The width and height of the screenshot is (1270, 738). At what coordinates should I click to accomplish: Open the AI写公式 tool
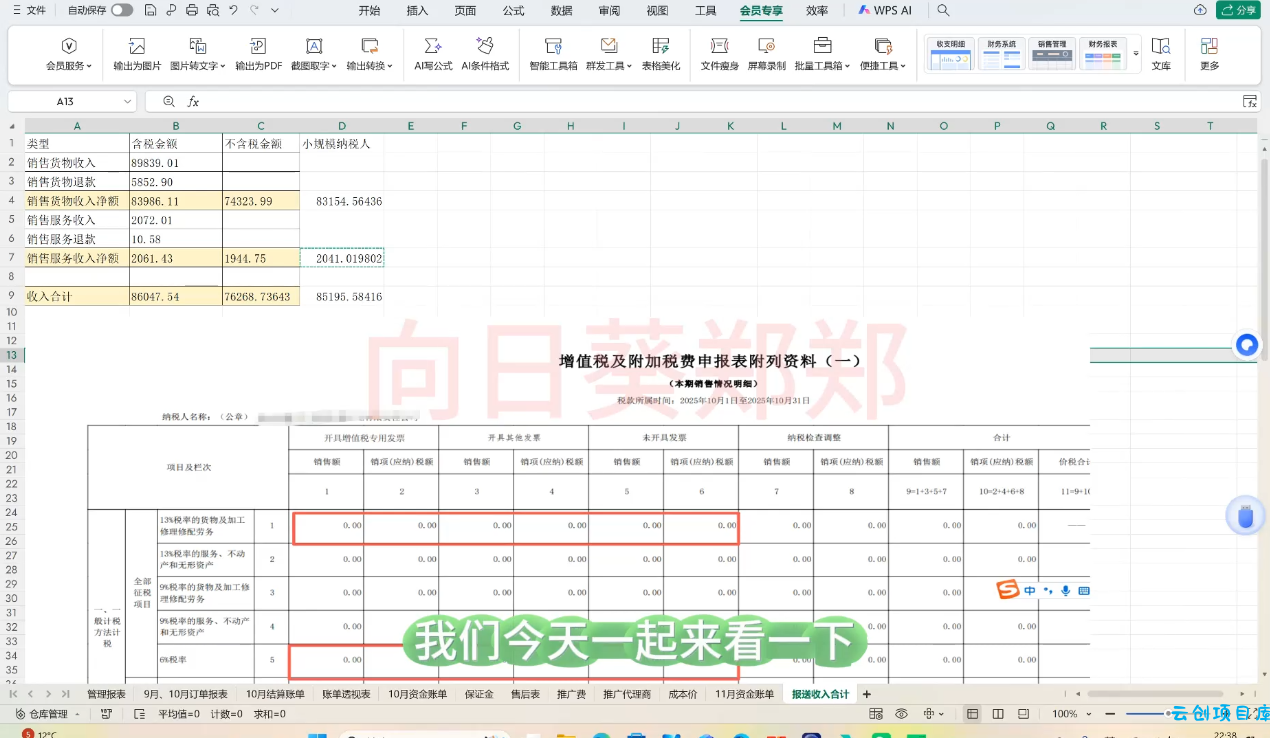point(433,46)
